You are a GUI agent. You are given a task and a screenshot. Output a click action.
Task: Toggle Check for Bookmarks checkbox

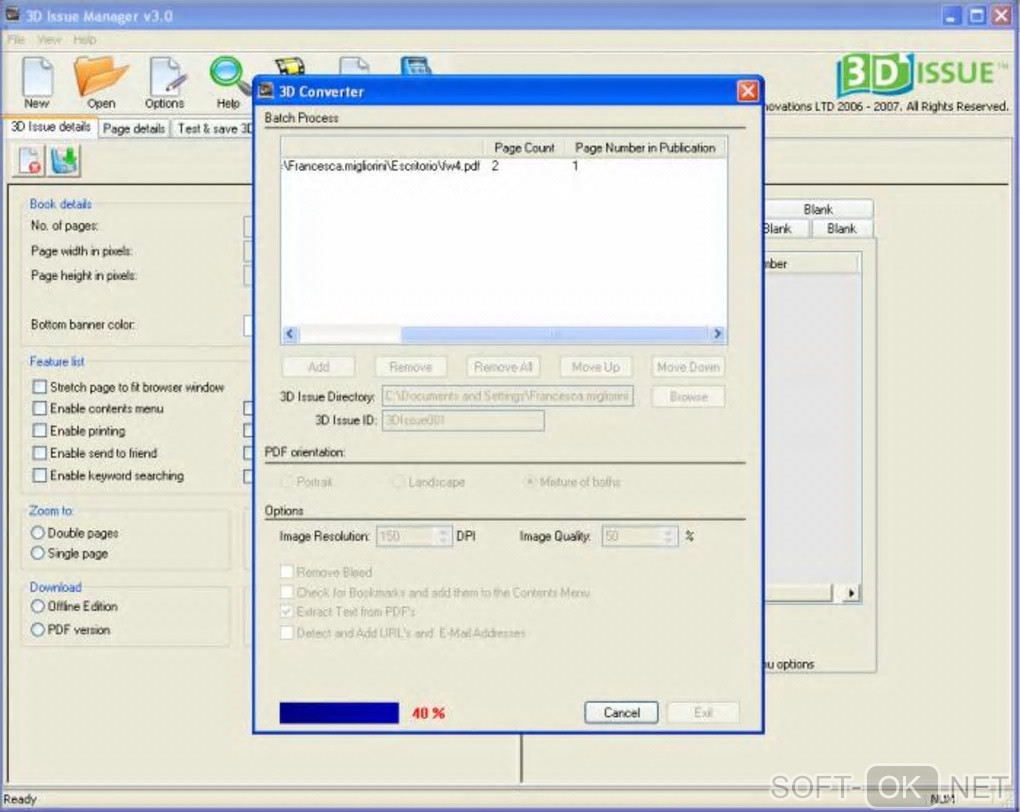[286, 592]
